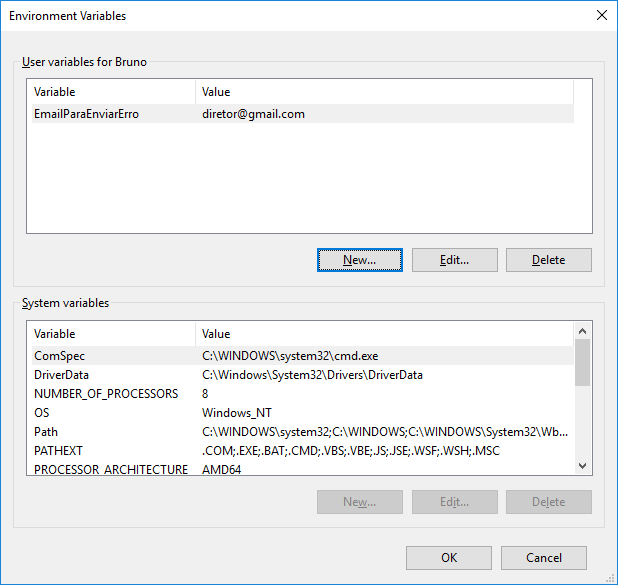Image resolution: width=618 pixels, height=585 pixels.
Task: Click the dialog resize grip corner
Action: [x=610, y=578]
